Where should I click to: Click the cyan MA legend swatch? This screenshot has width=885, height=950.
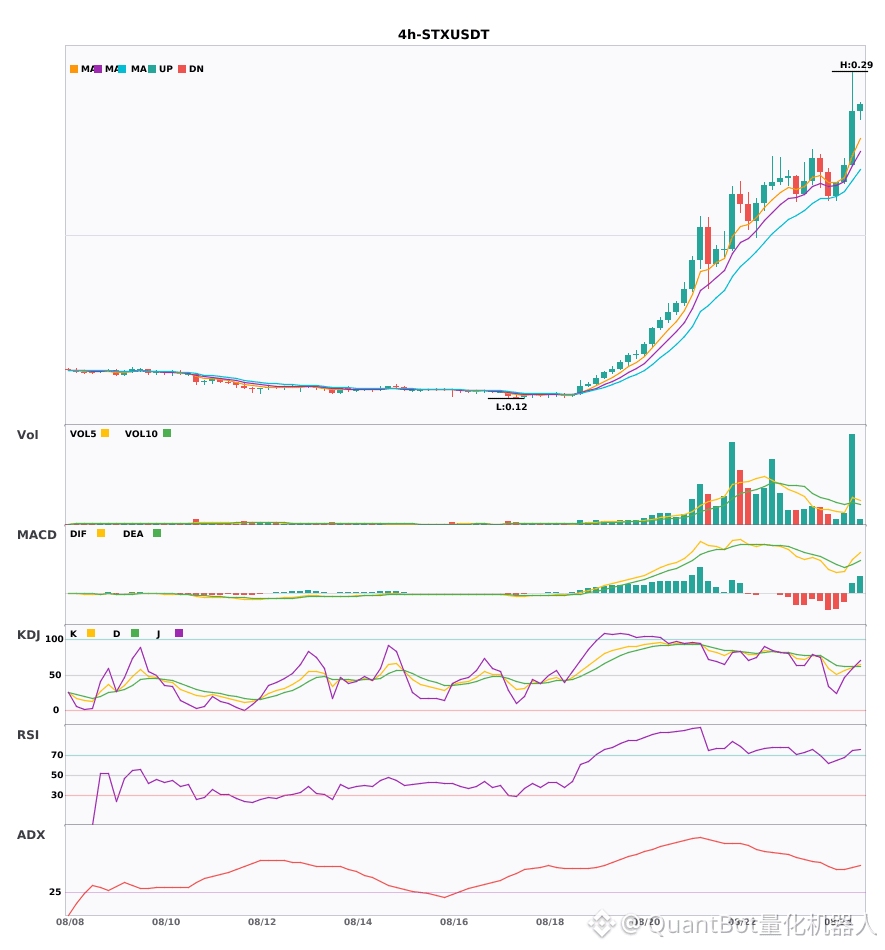[x=122, y=69]
